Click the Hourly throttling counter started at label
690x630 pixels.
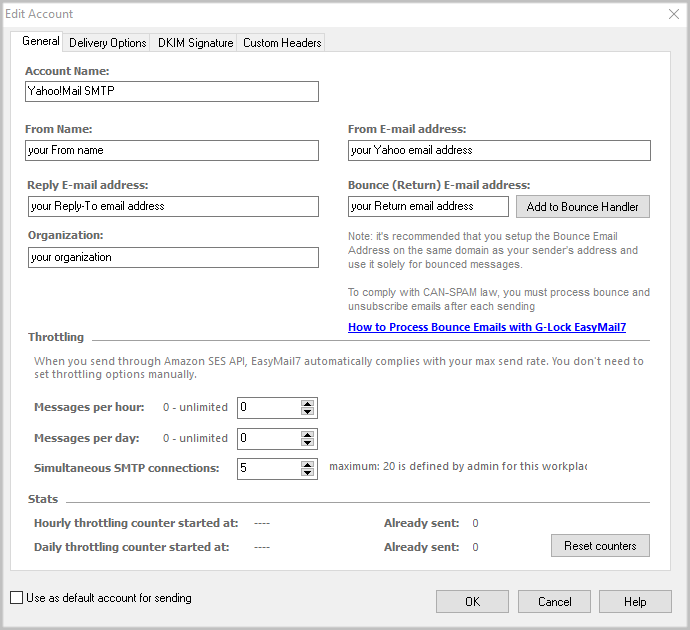click(x=136, y=523)
